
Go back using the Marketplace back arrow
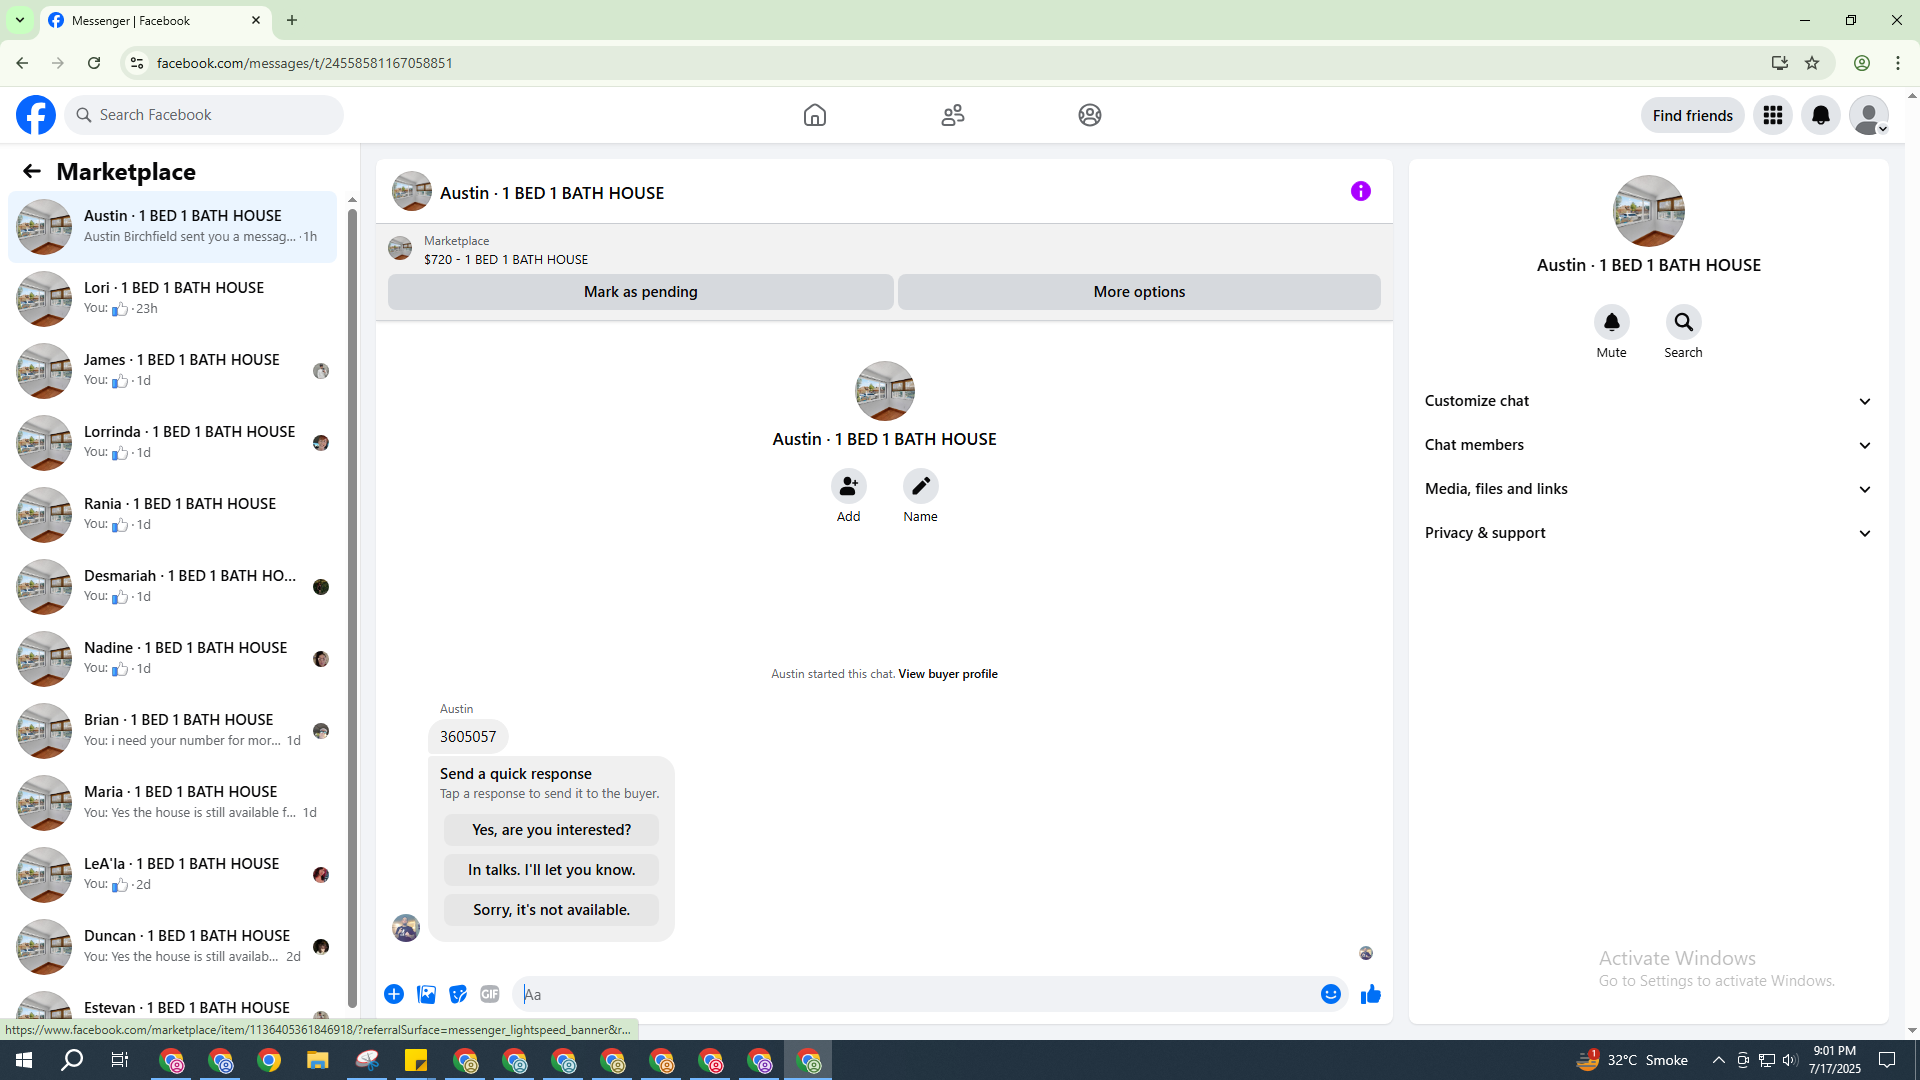pyautogui.click(x=32, y=171)
